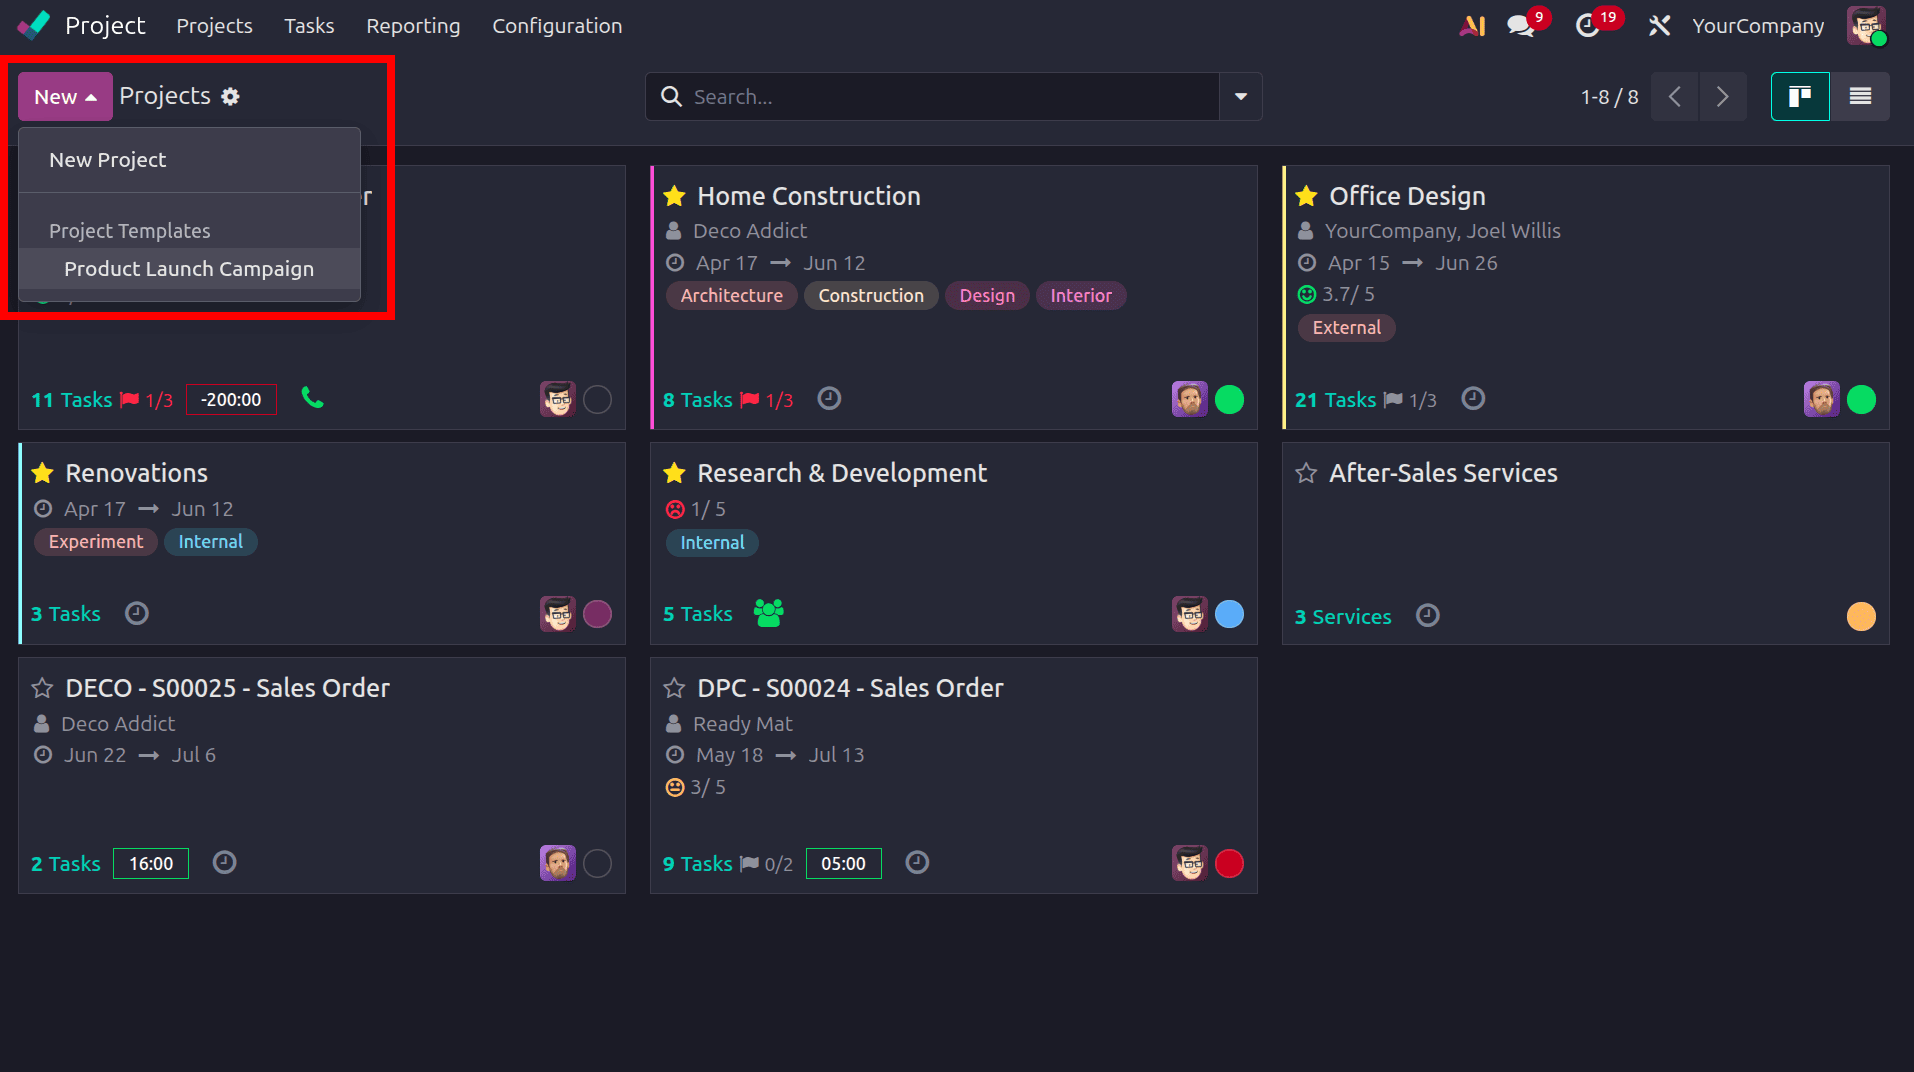Open the user avatar menu
This screenshot has width=1914, height=1072.
[x=1866, y=26]
